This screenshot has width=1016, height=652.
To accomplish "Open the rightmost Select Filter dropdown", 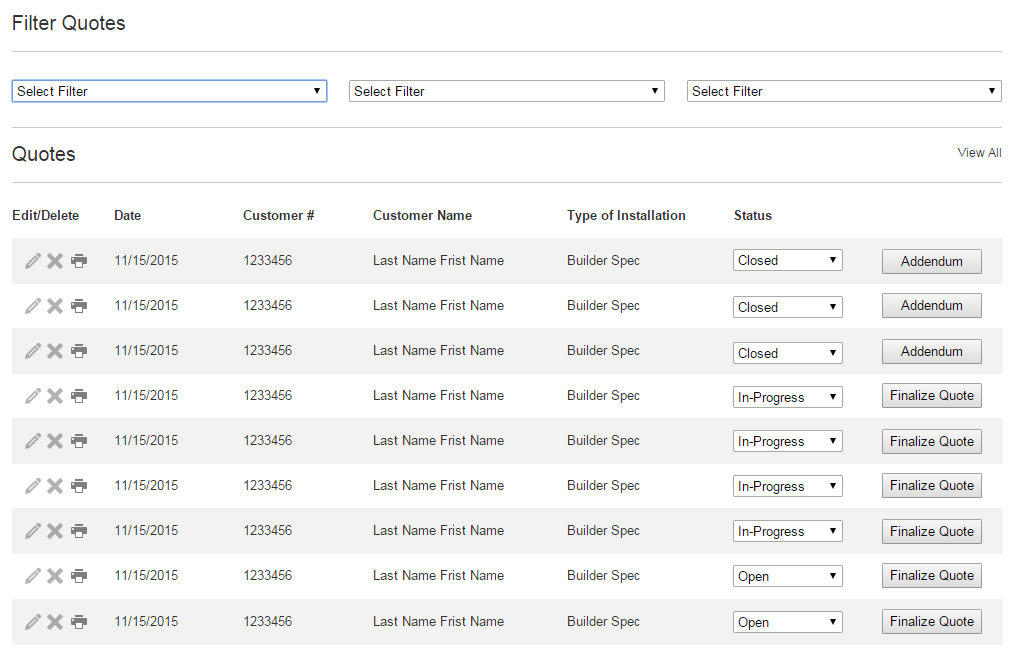I will tap(844, 91).
